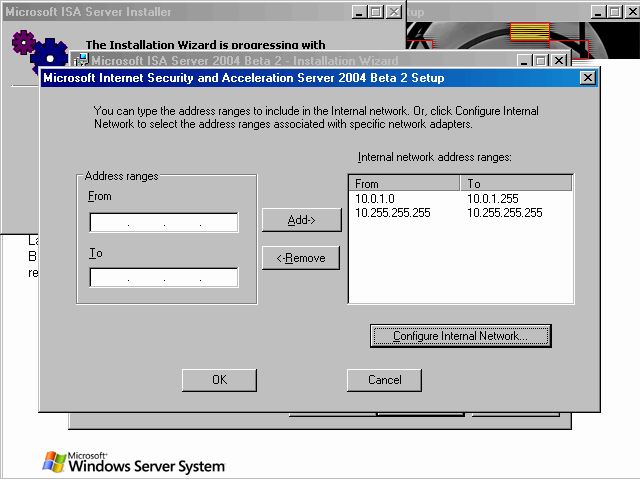Maximize the Microsoft ISA Server Installer window
The image size is (640, 480).
click(375, 12)
